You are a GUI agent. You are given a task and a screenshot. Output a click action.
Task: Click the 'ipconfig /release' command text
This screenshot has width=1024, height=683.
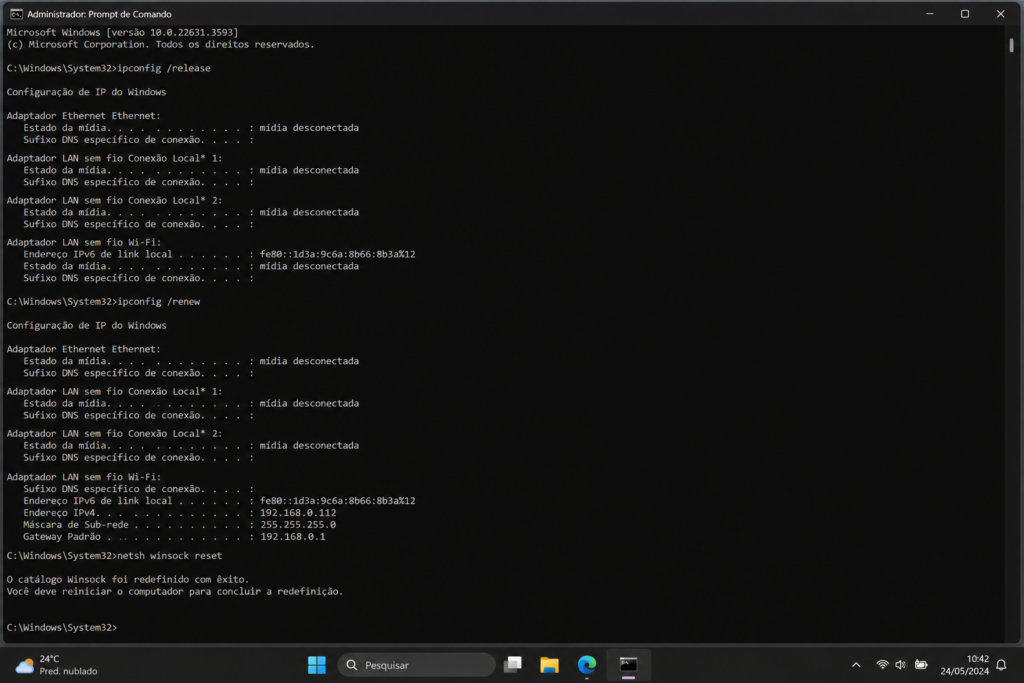[164, 68]
